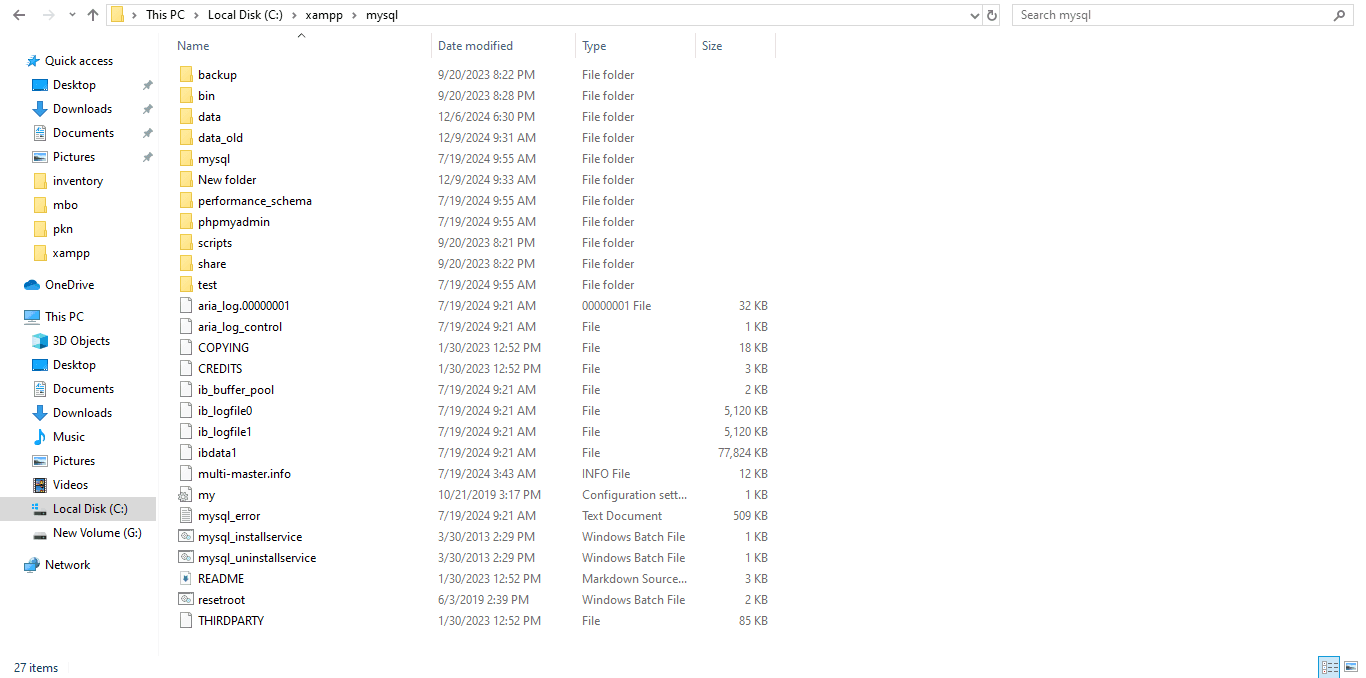Click the Forward navigation arrow
Screen dimensions: 1366x678
point(49,15)
